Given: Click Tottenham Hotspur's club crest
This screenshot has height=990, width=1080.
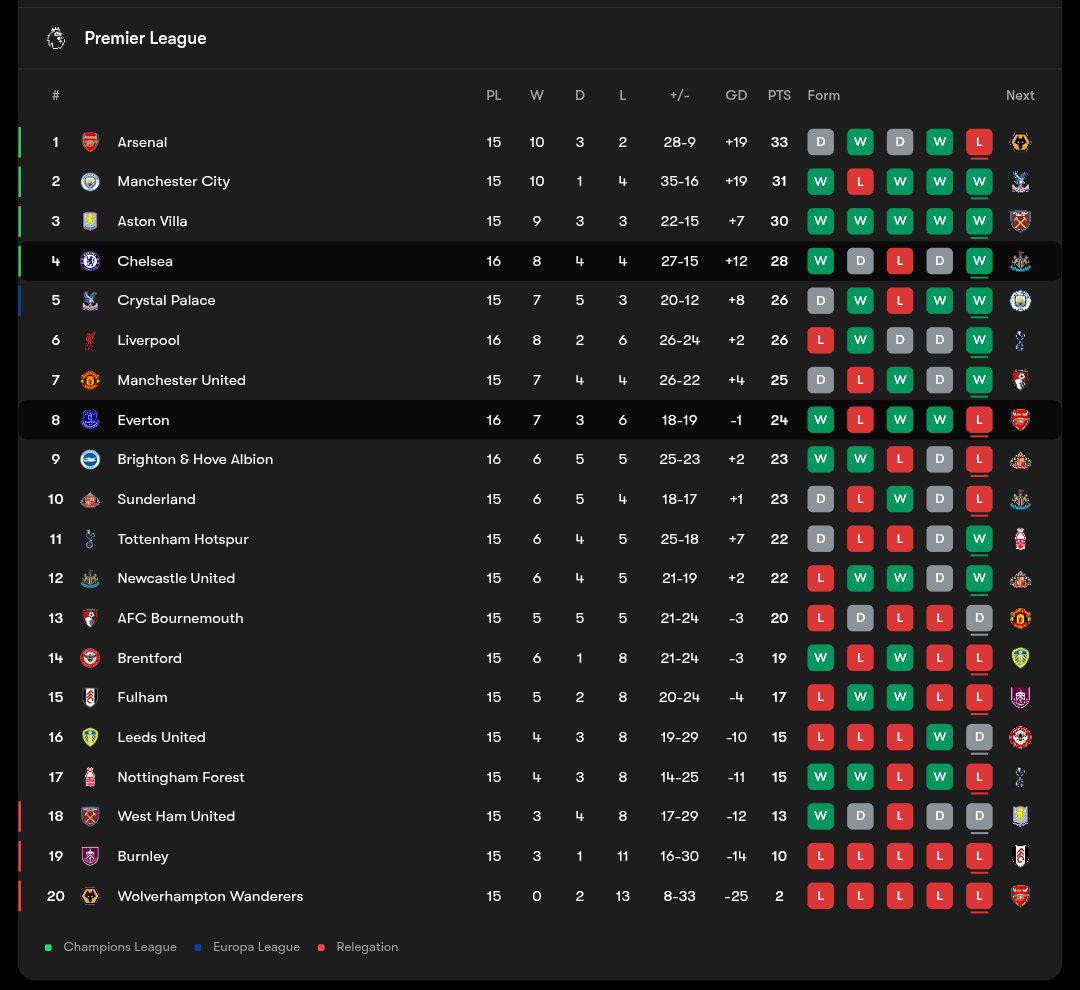Looking at the screenshot, I should pyautogui.click(x=90, y=539).
